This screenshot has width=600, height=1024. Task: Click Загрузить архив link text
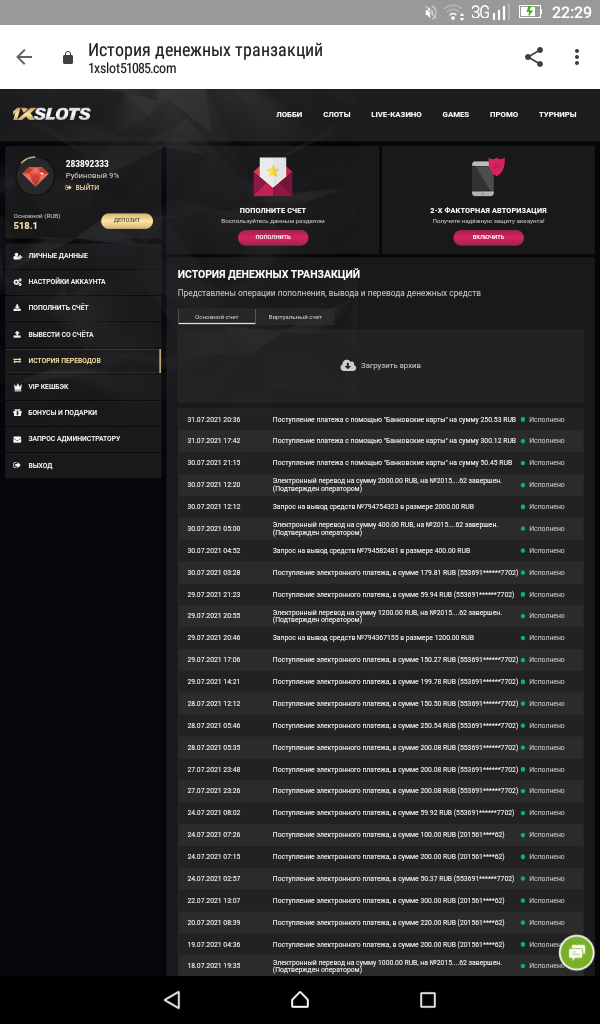tap(390, 366)
